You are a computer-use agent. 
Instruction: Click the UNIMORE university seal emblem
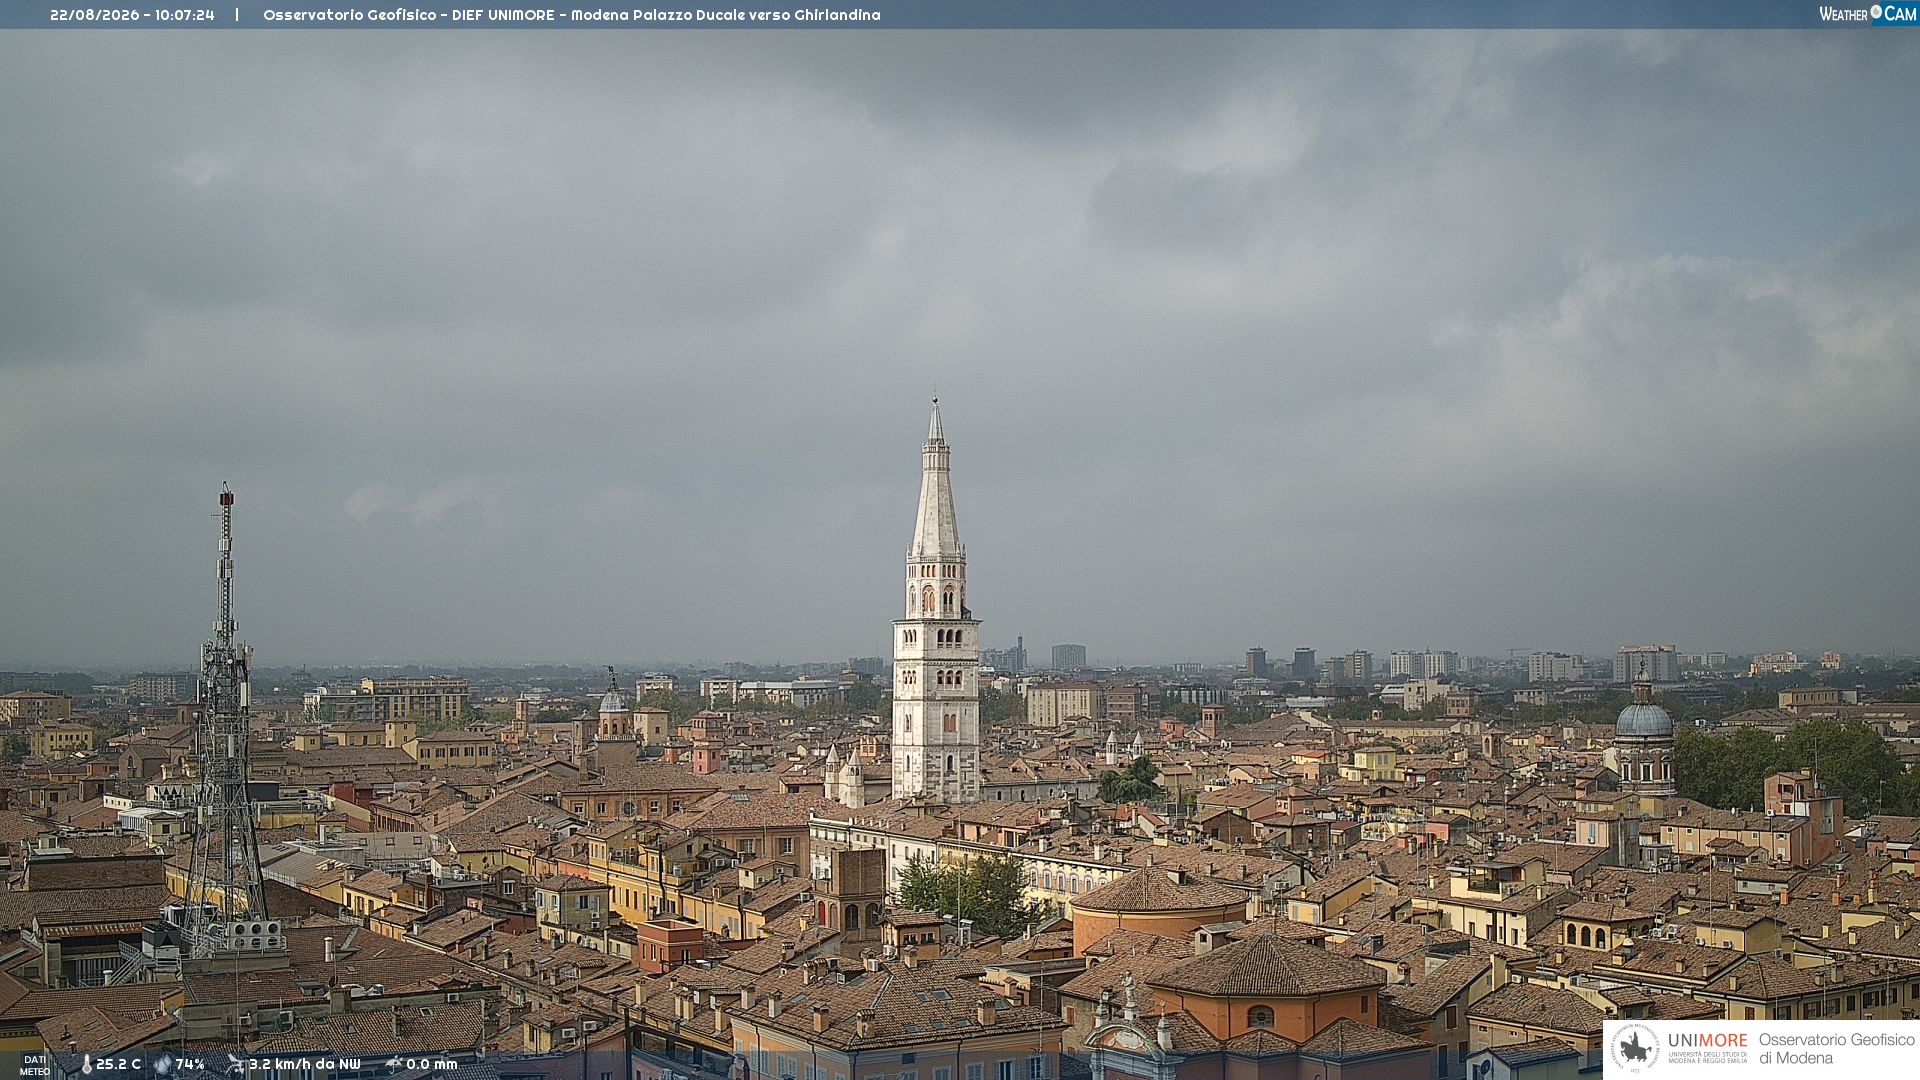(1636, 1048)
